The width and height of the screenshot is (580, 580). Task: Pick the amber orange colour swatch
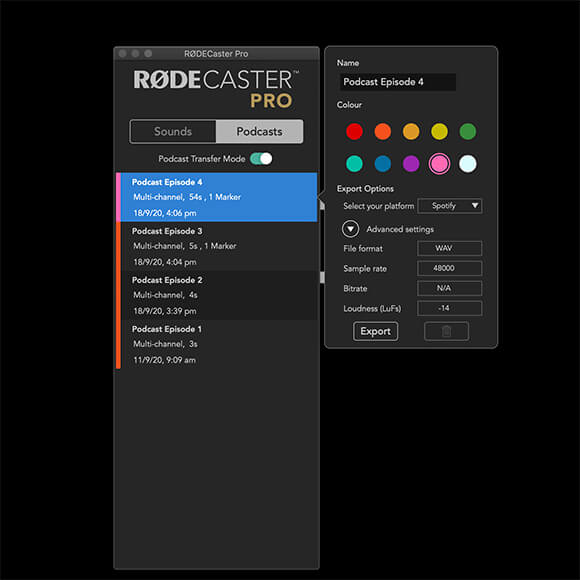point(411,131)
